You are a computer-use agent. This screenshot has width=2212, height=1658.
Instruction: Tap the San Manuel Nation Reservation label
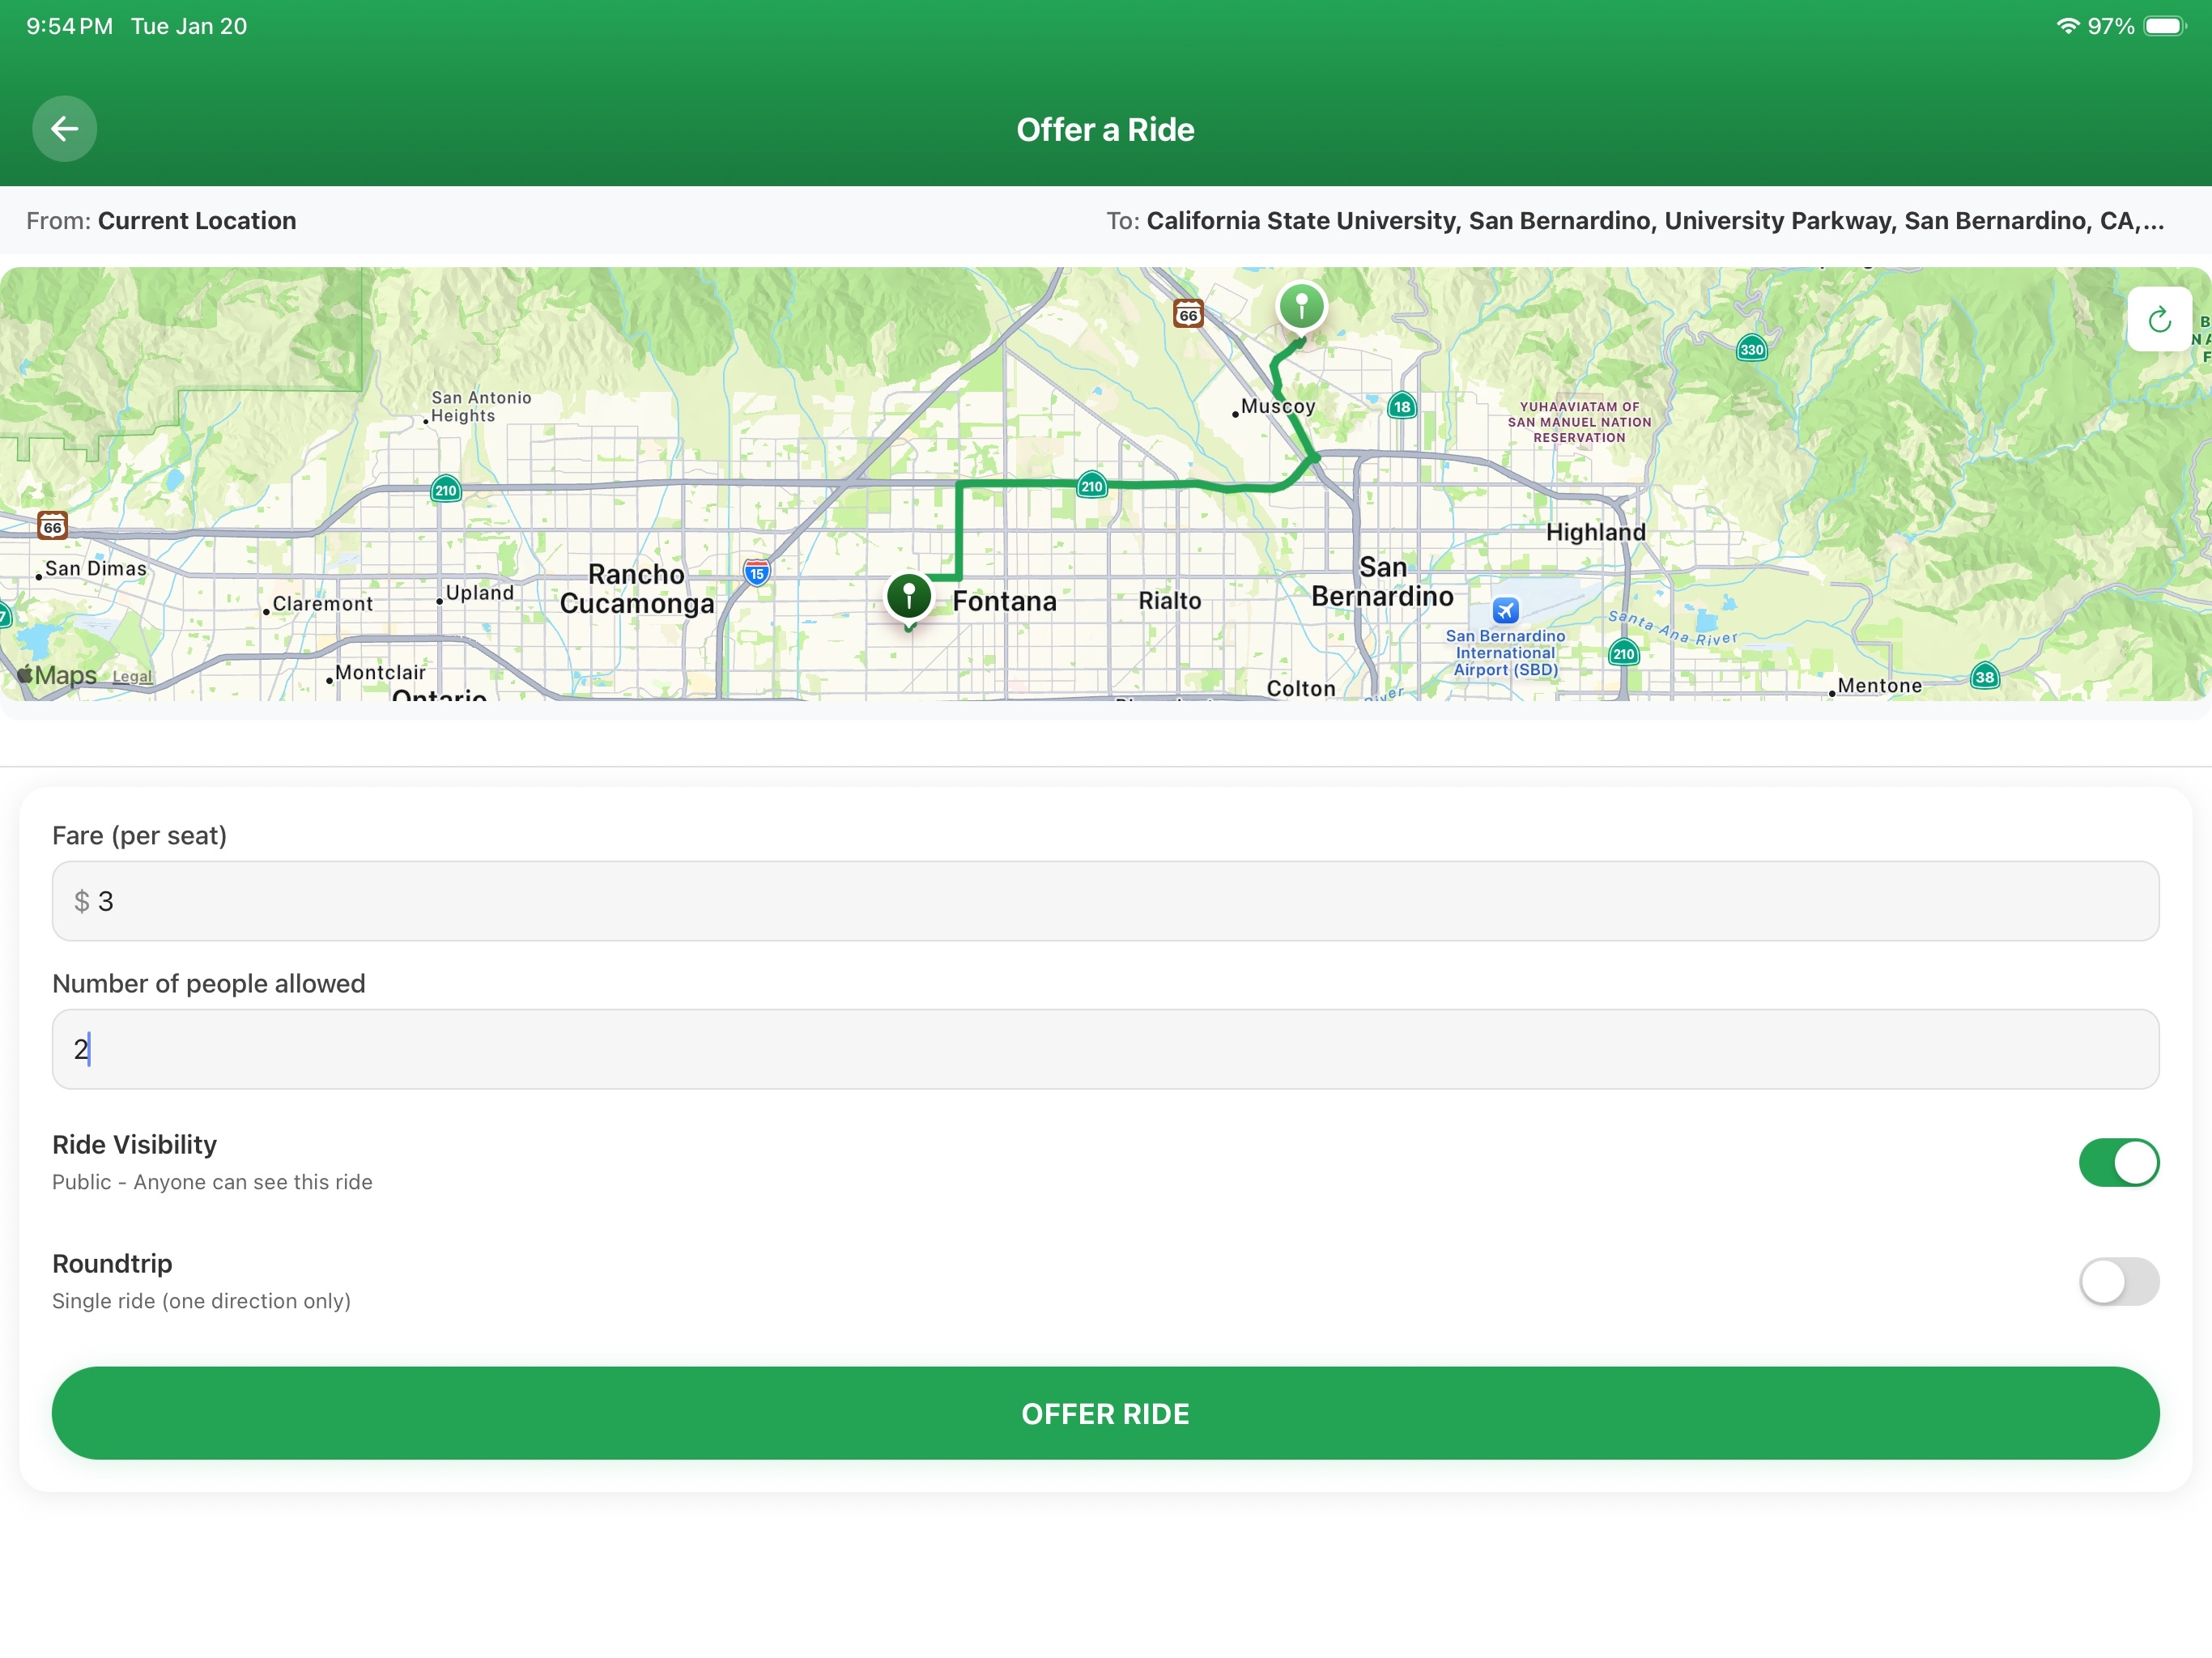(x=1579, y=422)
